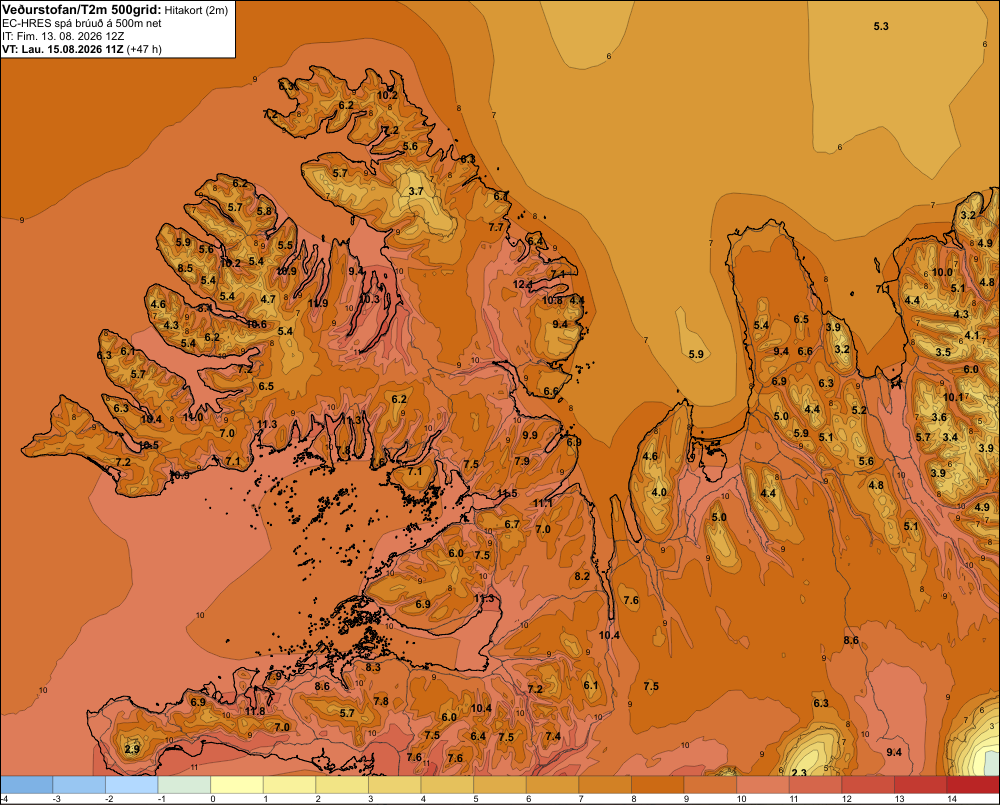Click the 9.4 label near the bottom right
Screen dimensions: 1000x805
[x=894, y=753]
